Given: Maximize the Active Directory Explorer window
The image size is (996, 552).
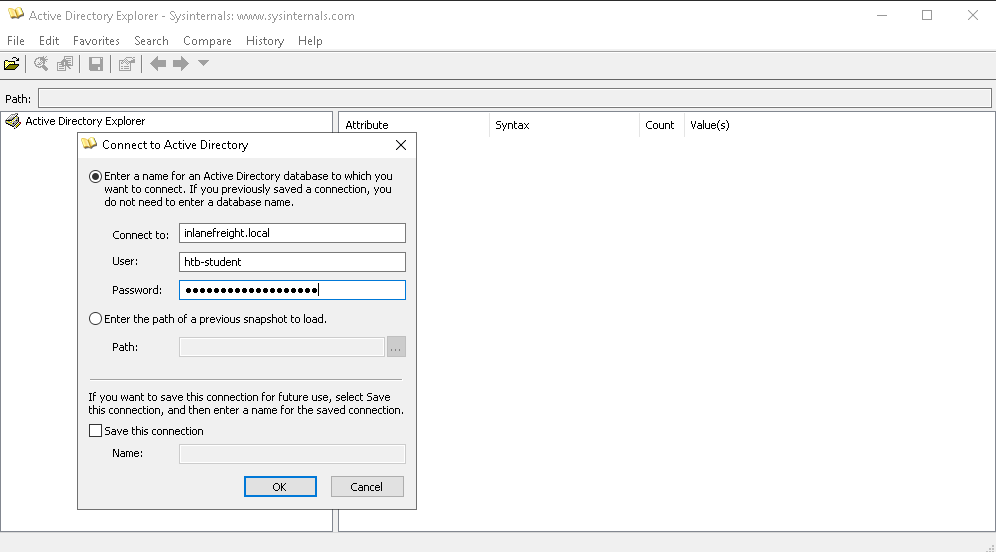Looking at the screenshot, I should [927, 15].
